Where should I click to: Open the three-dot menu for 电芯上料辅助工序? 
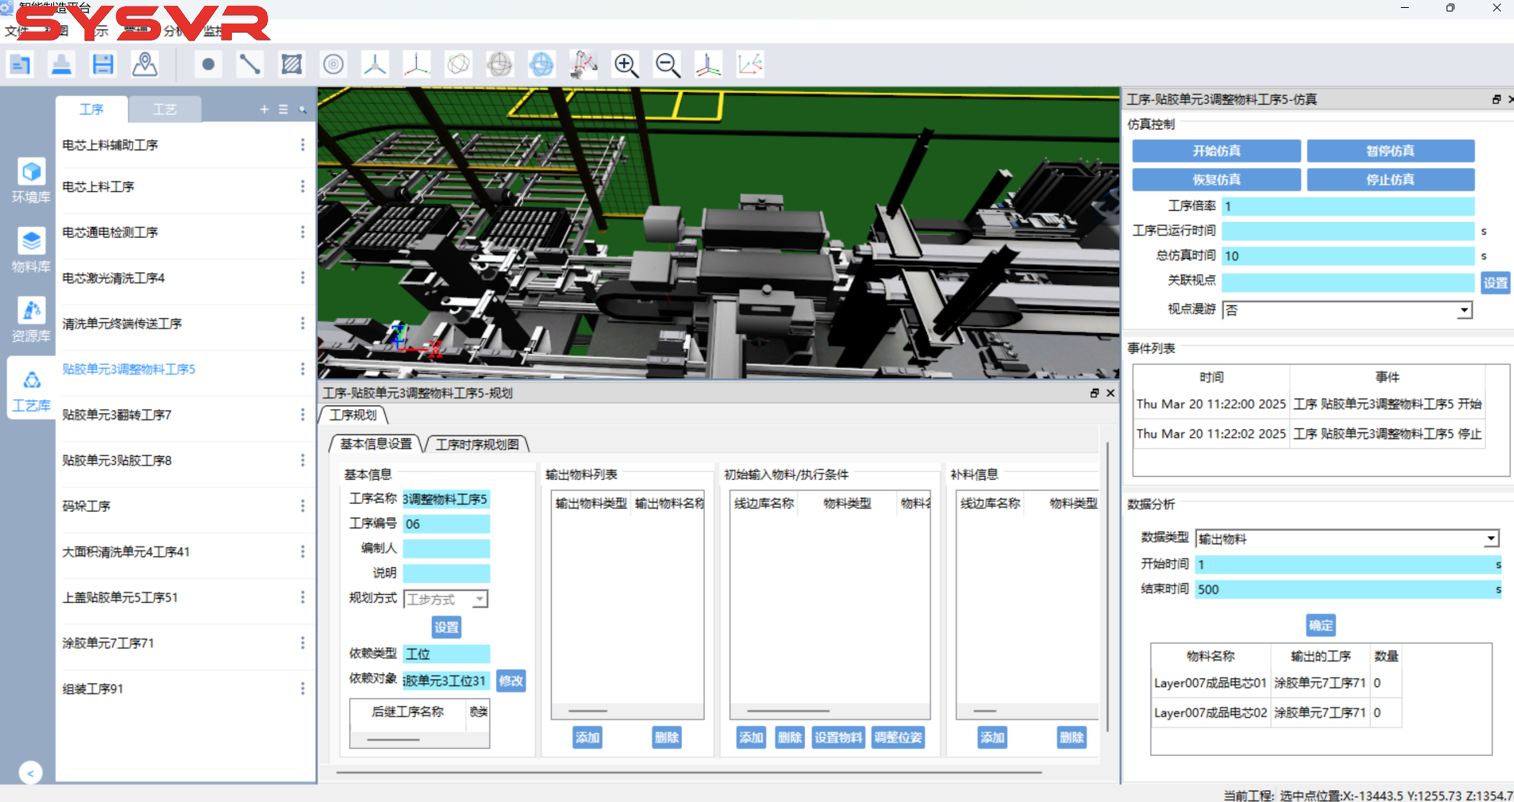303,145
